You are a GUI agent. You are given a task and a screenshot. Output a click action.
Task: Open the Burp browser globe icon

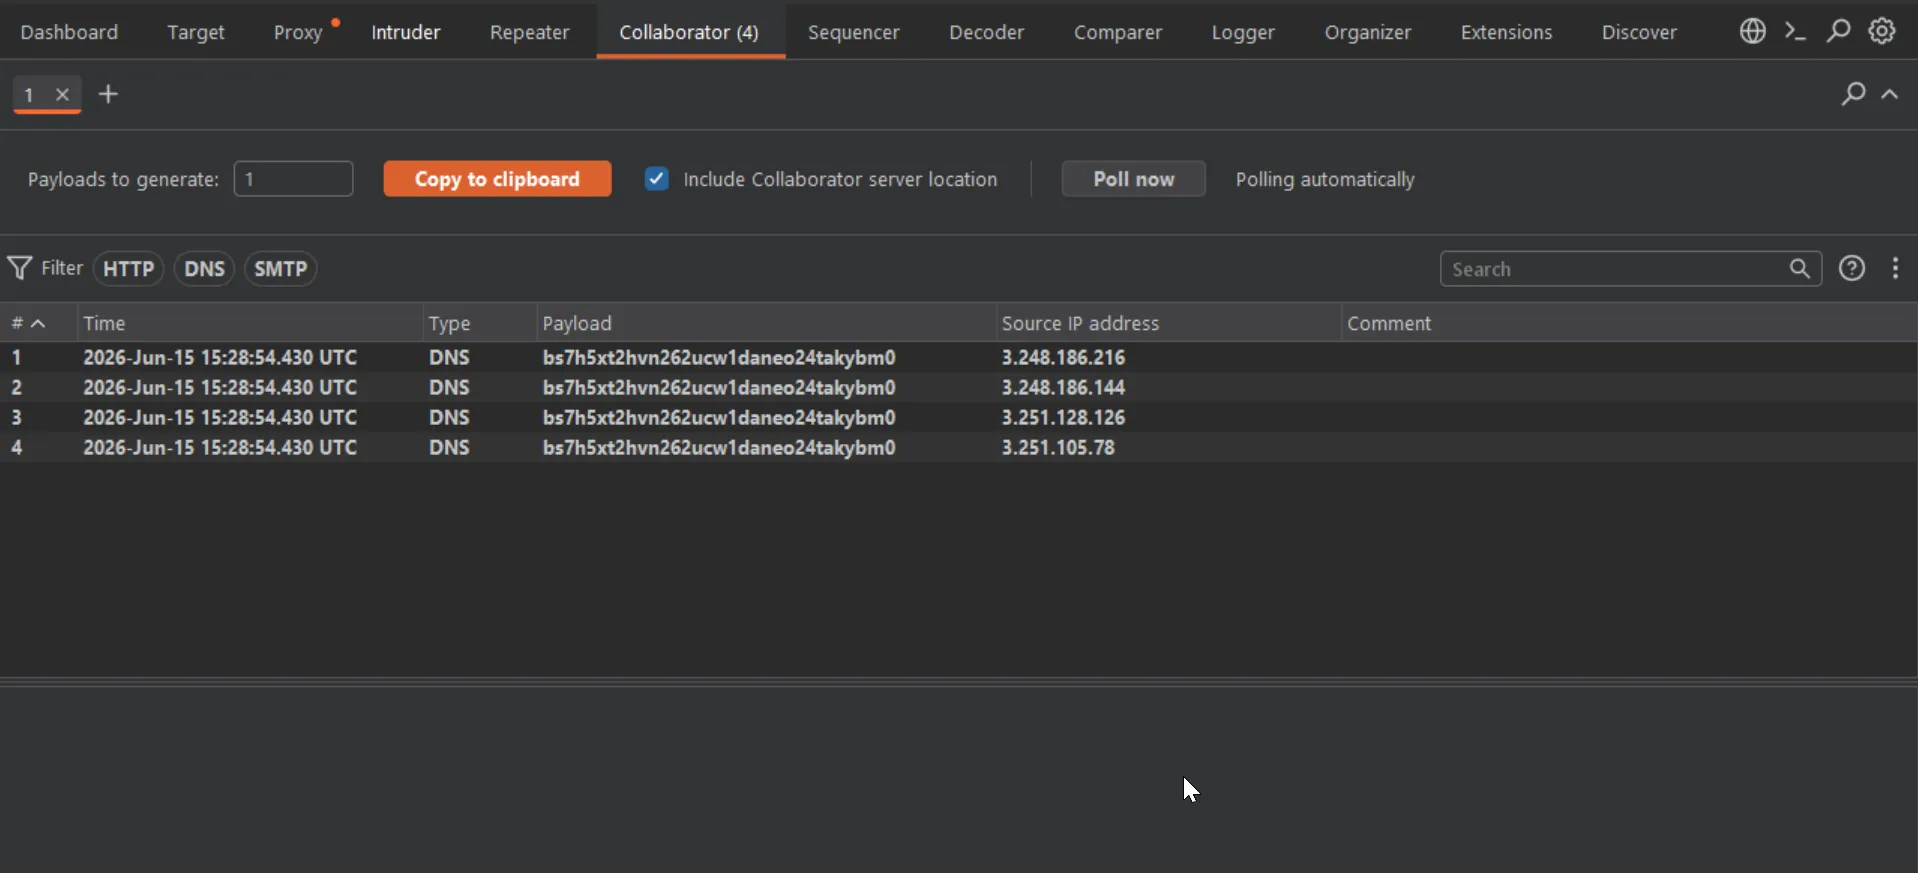[x=1752, y=31]
